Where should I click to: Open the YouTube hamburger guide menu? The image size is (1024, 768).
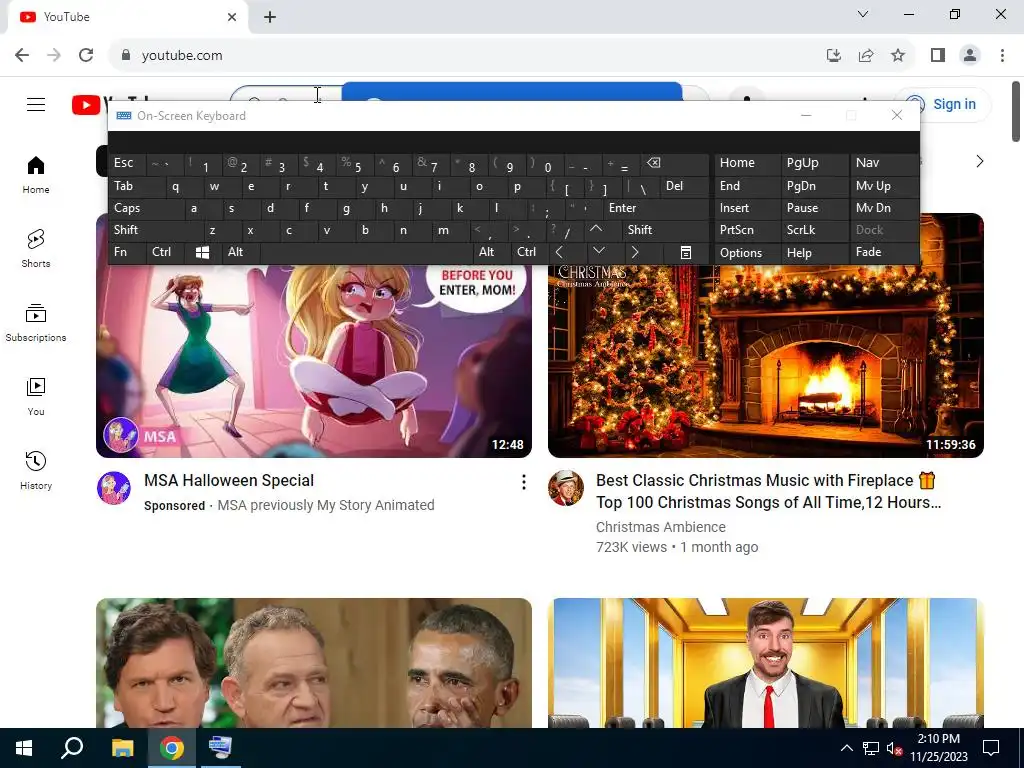pyautogui.click(x=36, y=104)
